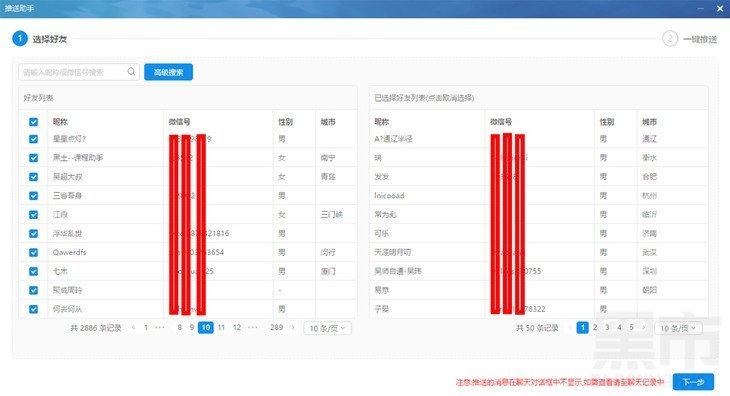The image size is (730, 396).
Task: Toggle the select-all header checkbox
Action: (34, 122)
